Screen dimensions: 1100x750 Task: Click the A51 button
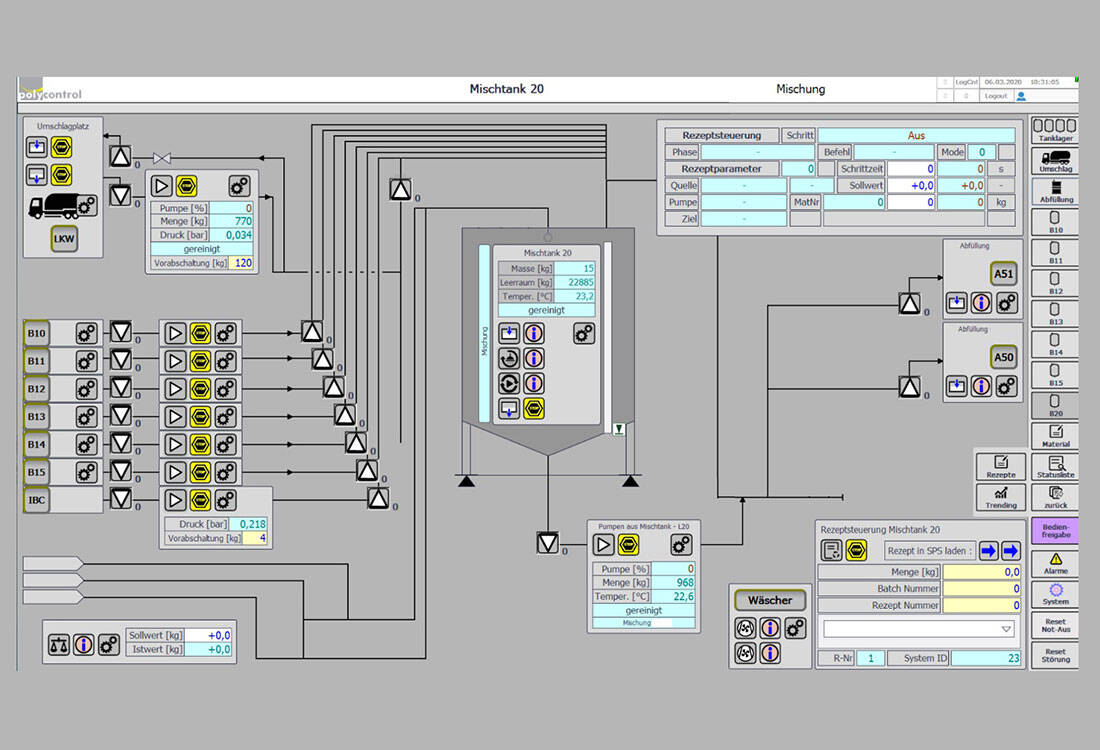tap(1003, 274)
